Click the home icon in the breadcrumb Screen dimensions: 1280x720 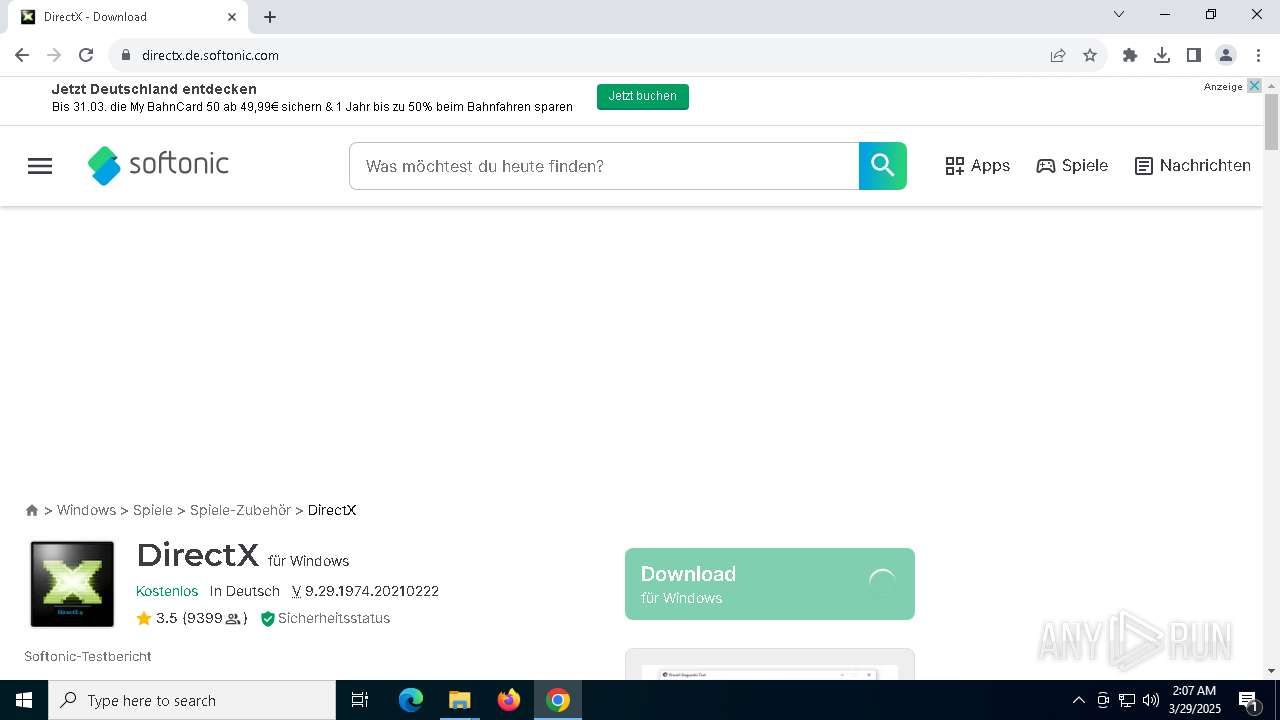pos(32,510)
